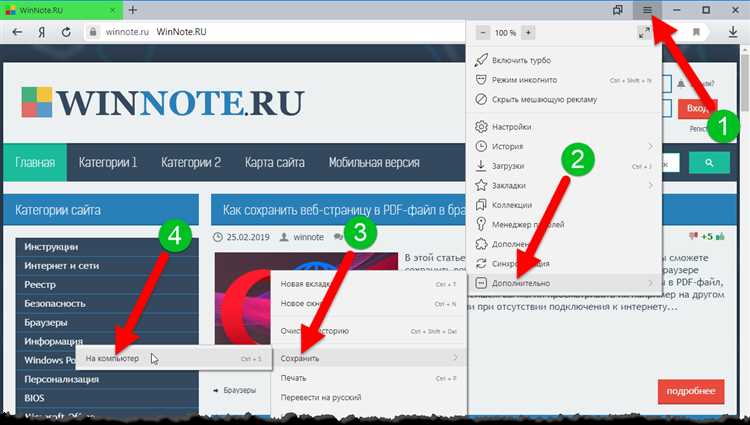Close the WinNote.RU tab
This screenshot has width=750, height=425.
pos(113,10)
